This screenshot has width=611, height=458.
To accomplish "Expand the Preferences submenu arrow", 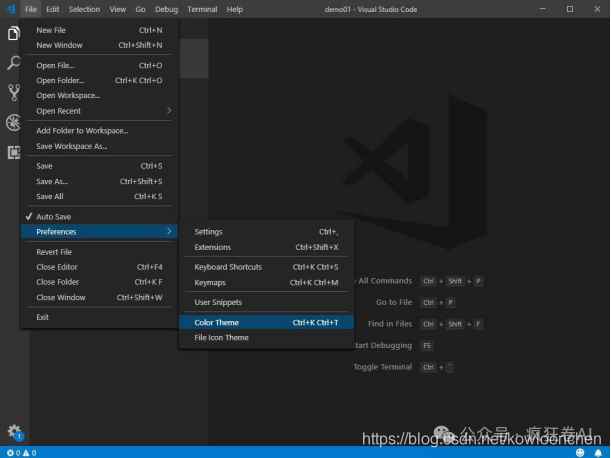I will (x=168, y=232).
